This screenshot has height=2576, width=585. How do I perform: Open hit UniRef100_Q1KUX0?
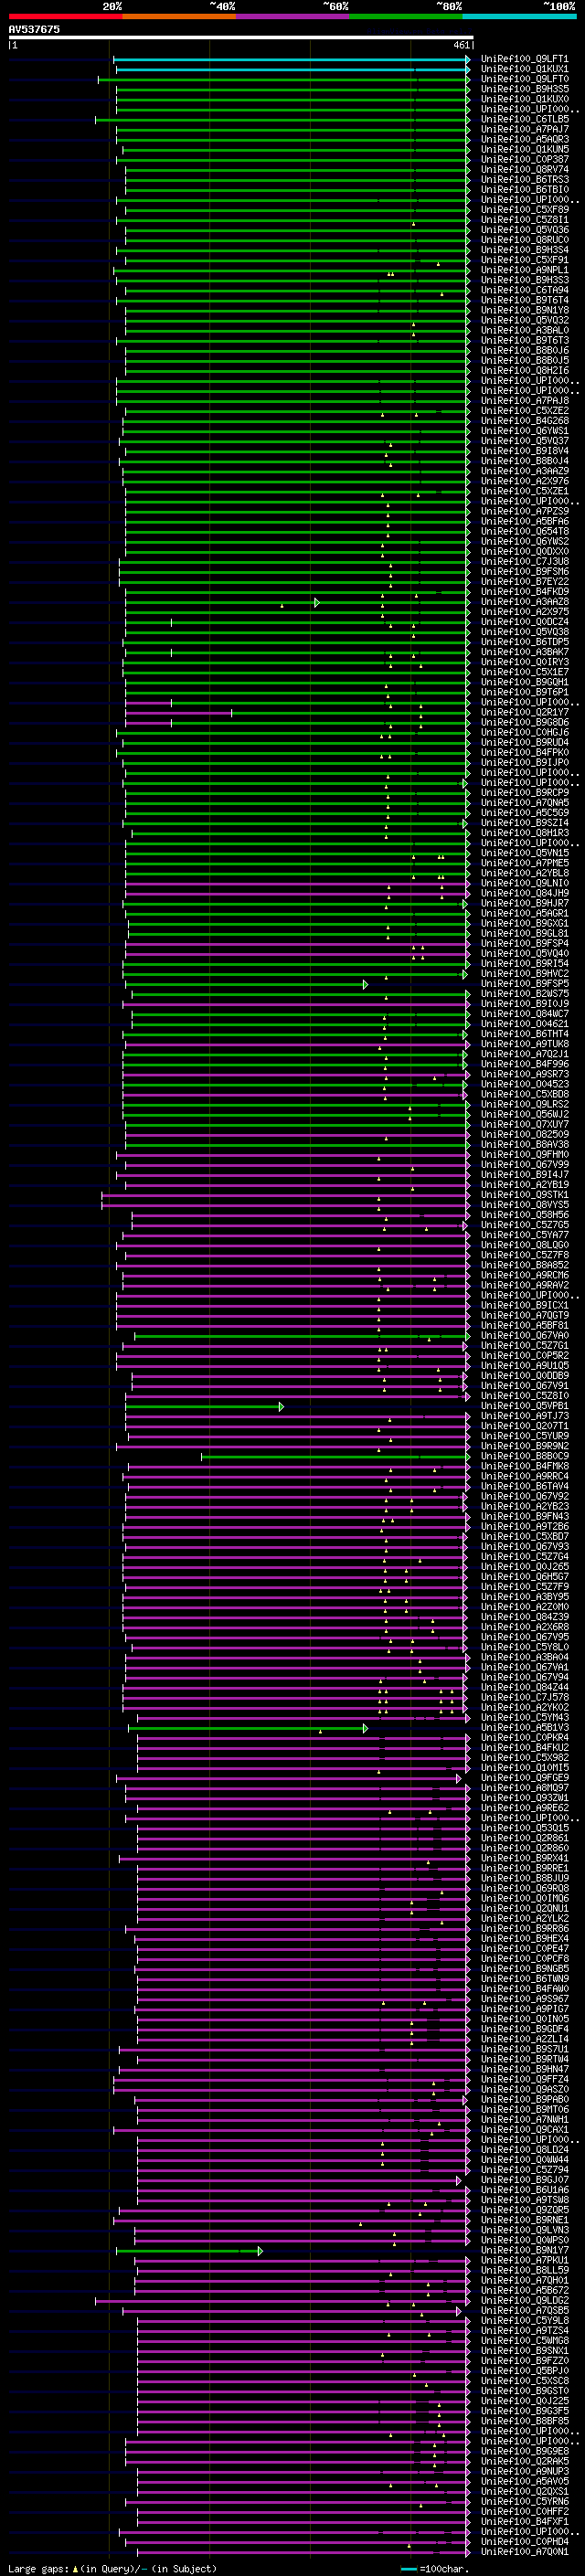pos(525,99)
